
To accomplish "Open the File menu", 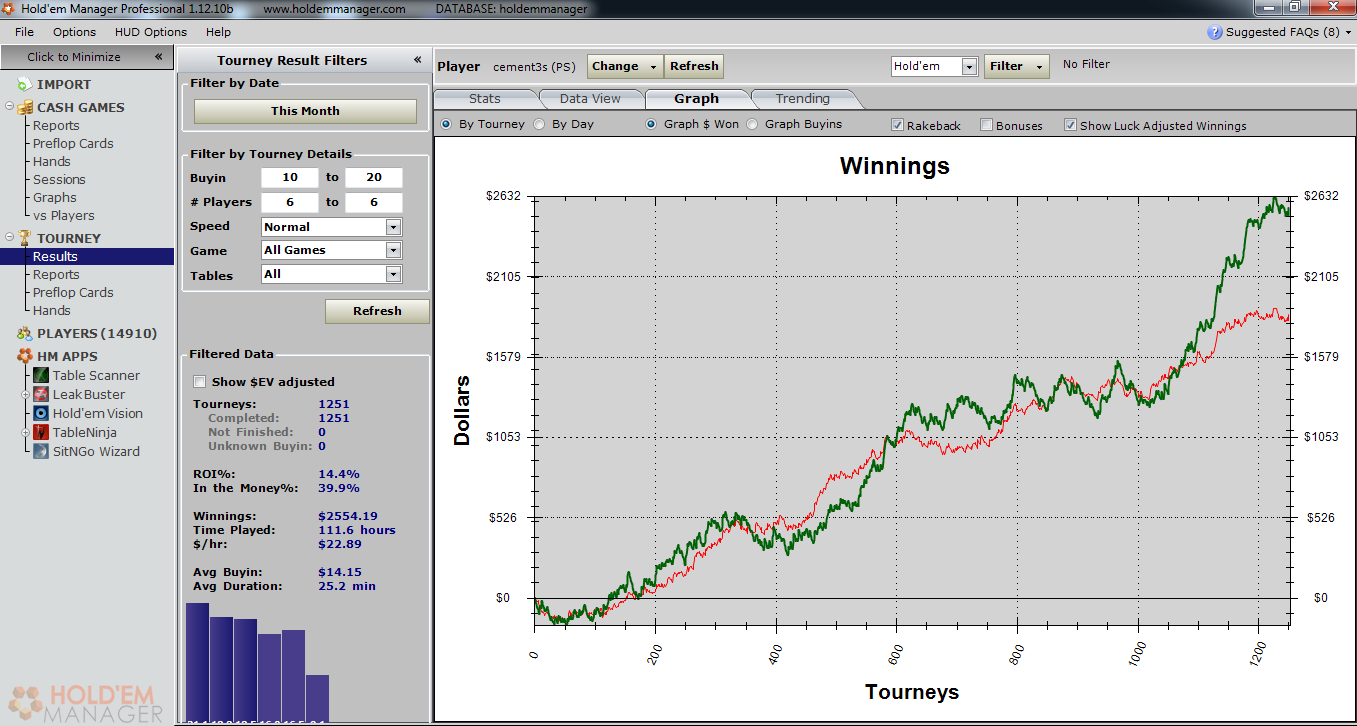I will coord(25,32).
